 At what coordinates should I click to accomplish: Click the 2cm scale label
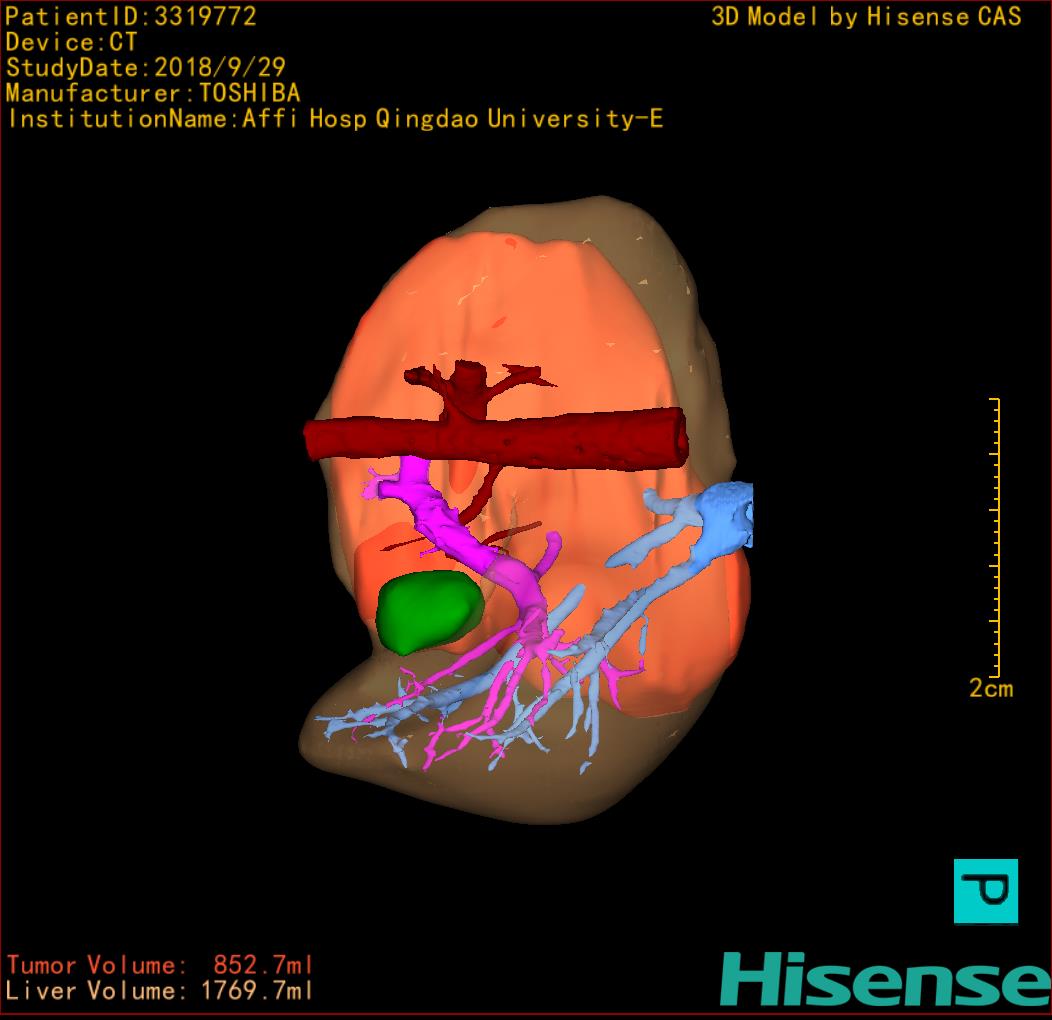pyautogui.click(x=990, y=688)
